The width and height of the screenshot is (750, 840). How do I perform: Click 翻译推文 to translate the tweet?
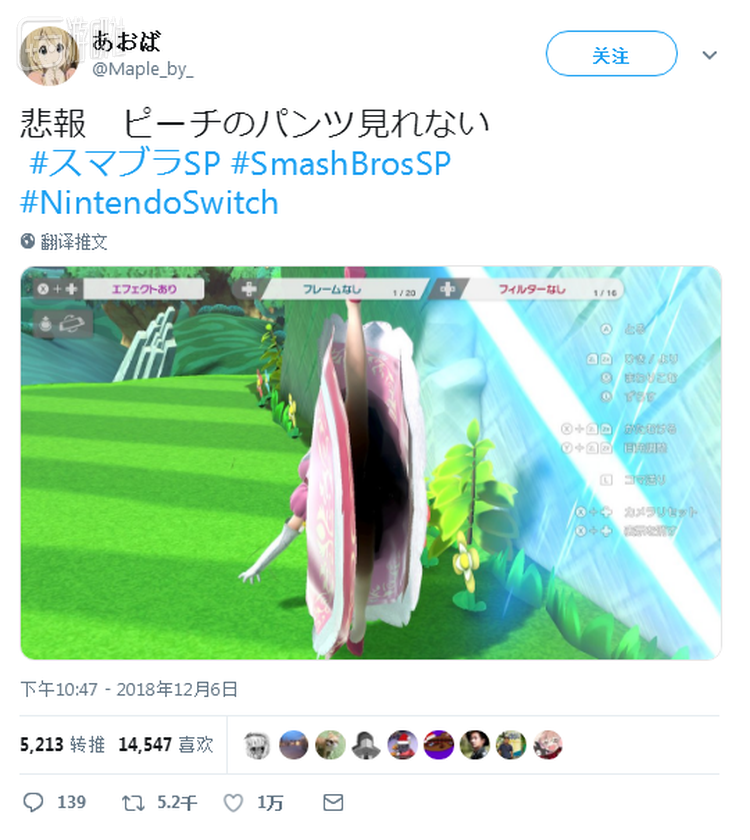[74, 242]
